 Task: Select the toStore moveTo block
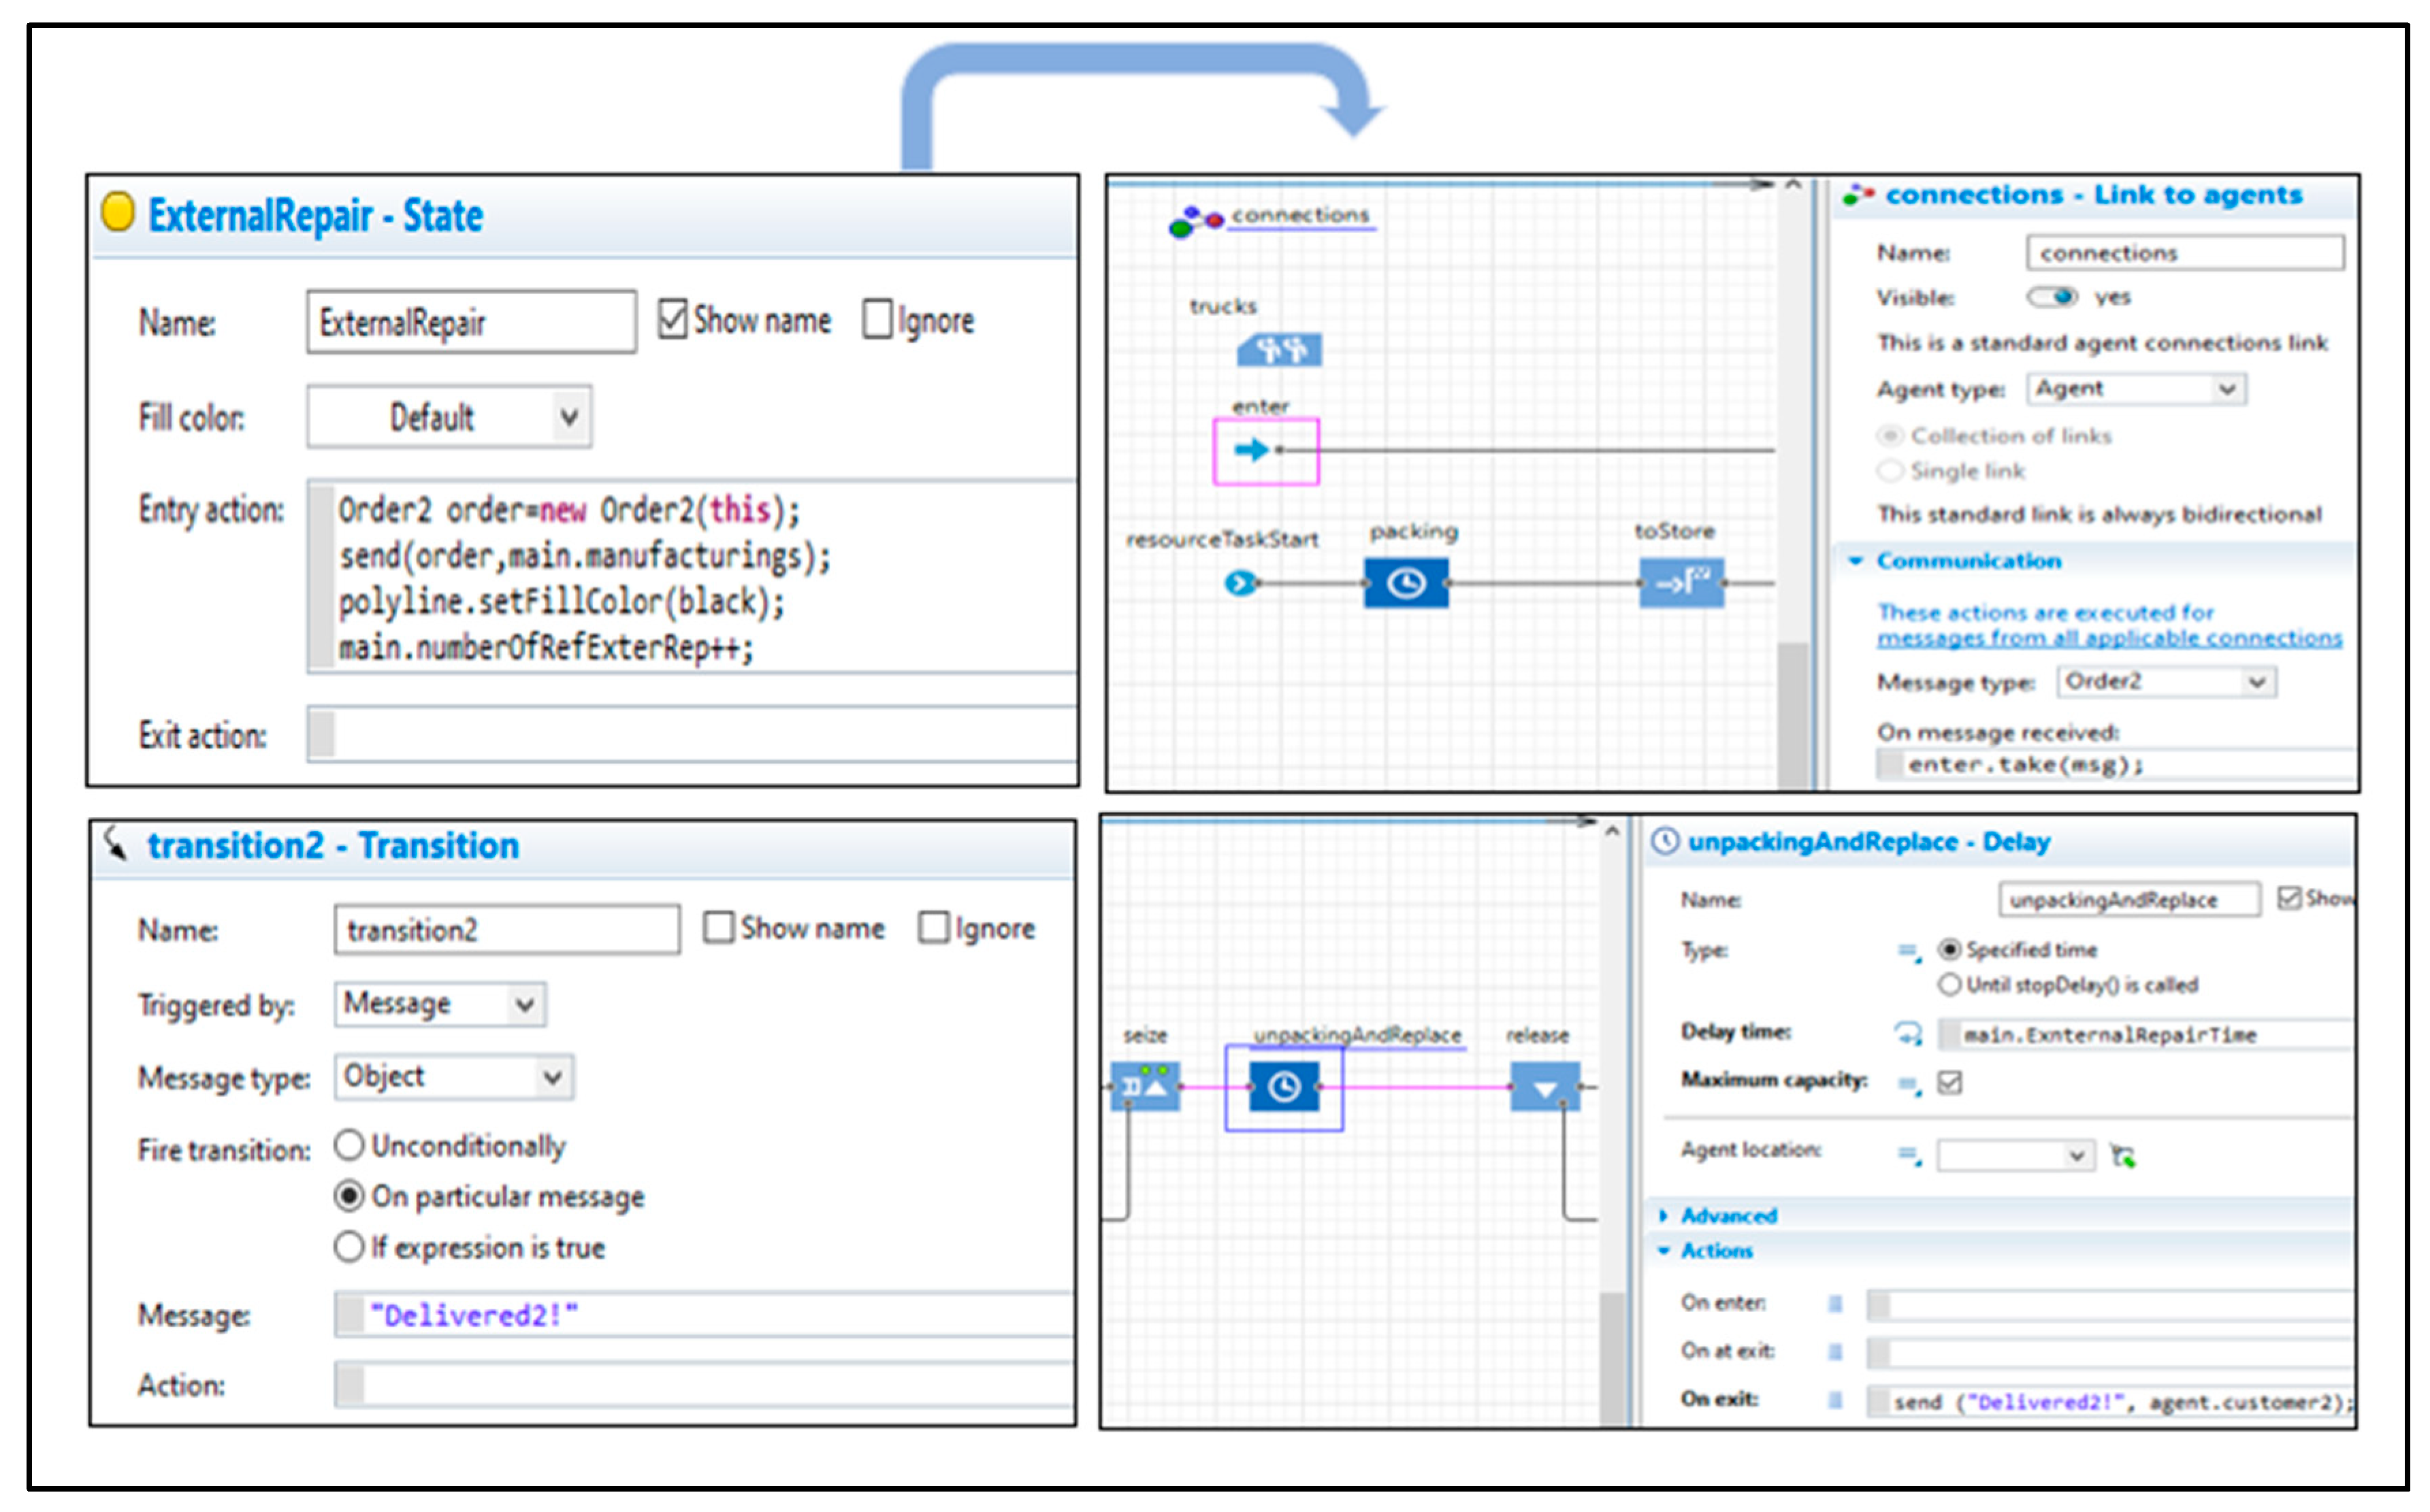(x=1681, y=583)
